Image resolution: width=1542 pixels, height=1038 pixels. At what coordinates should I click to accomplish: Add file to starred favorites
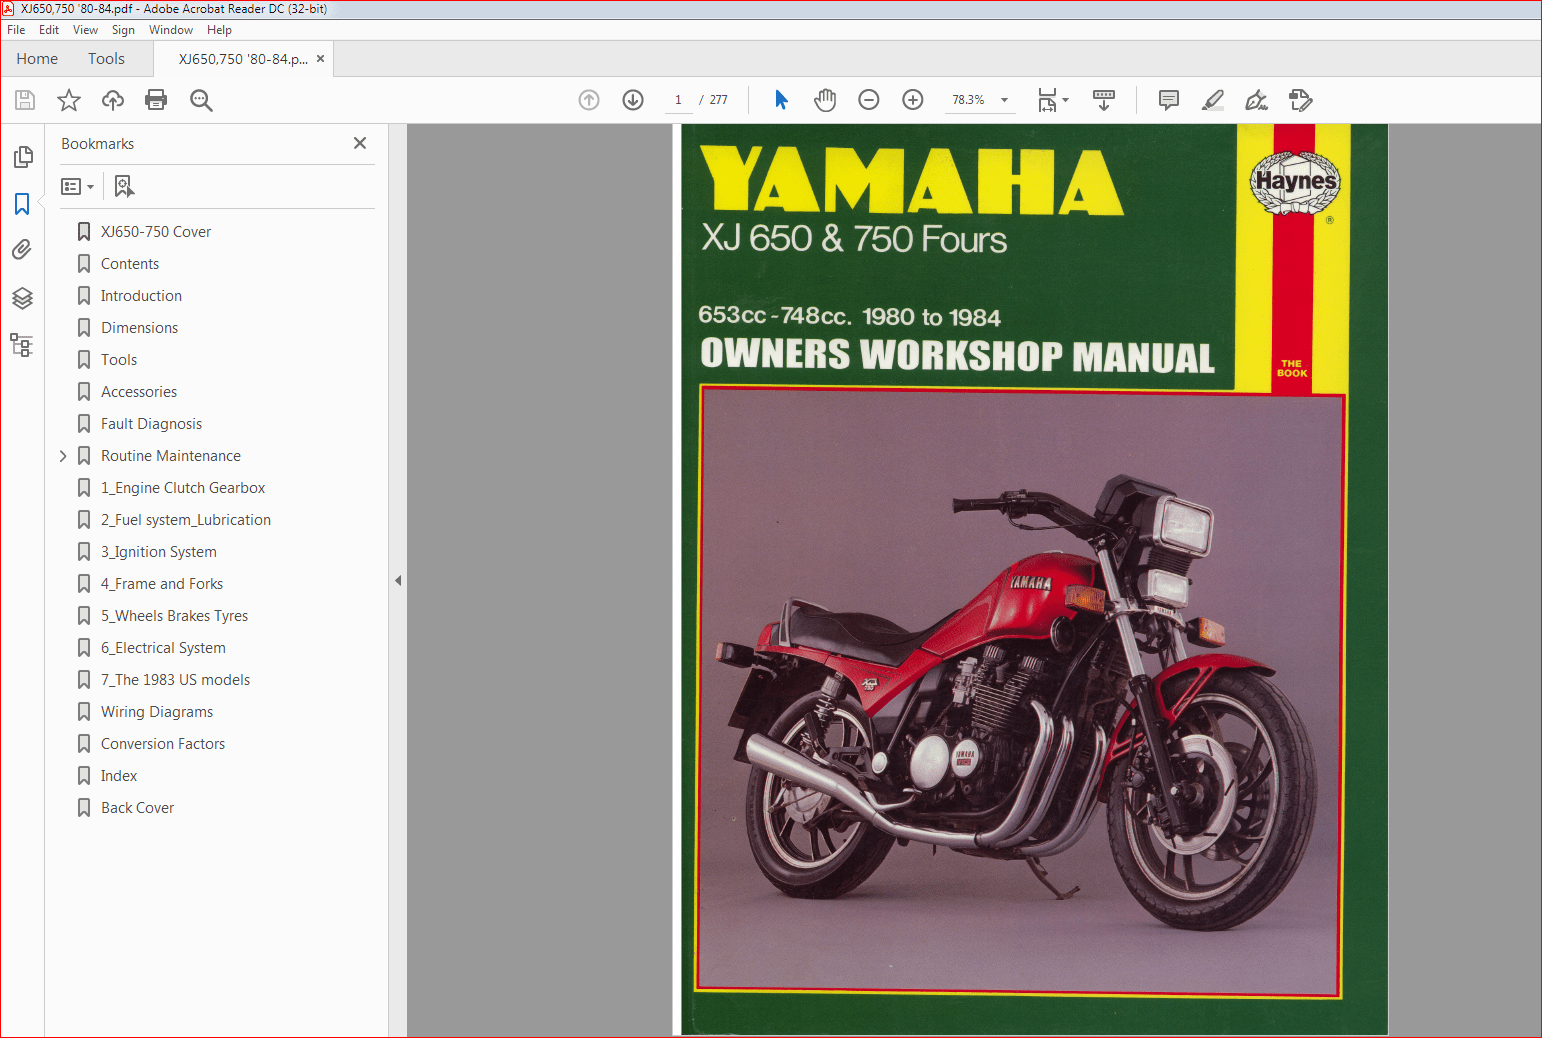tap(69, 100)
